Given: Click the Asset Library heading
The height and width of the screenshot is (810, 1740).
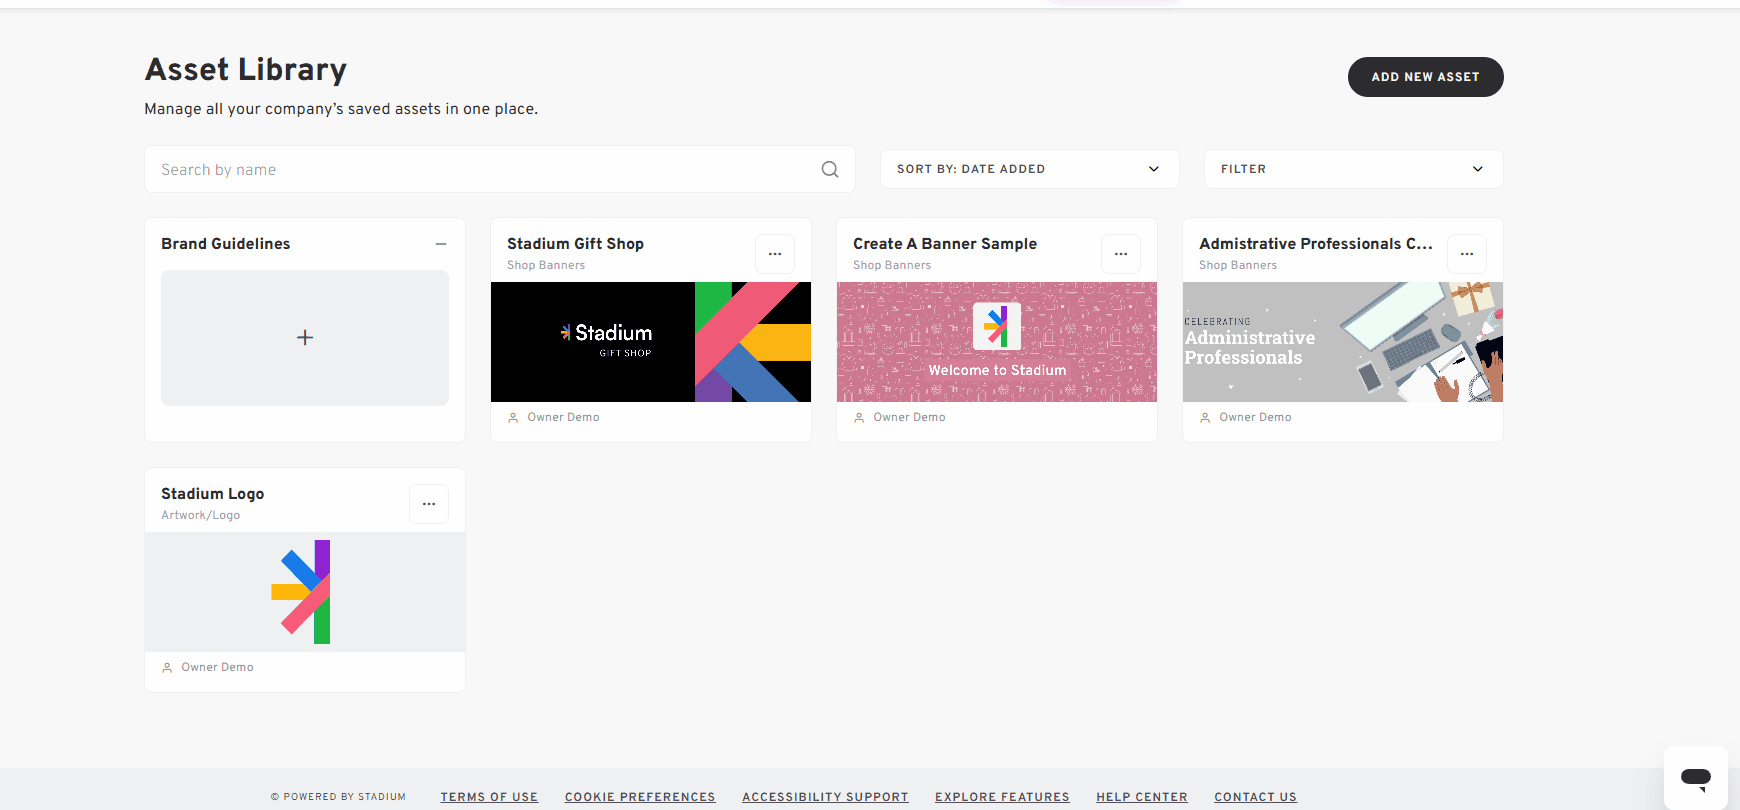Looking at the screenshot, I should click(246, 69).
